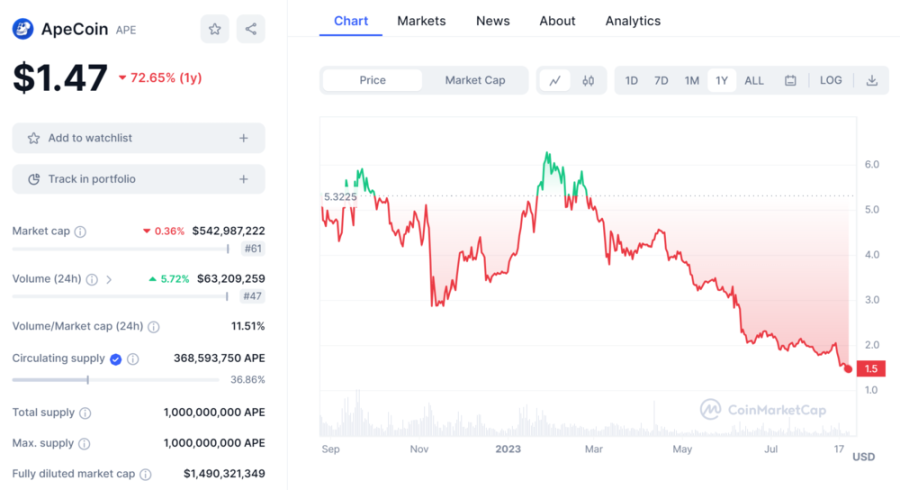Select the Price chart toggle

373,80
